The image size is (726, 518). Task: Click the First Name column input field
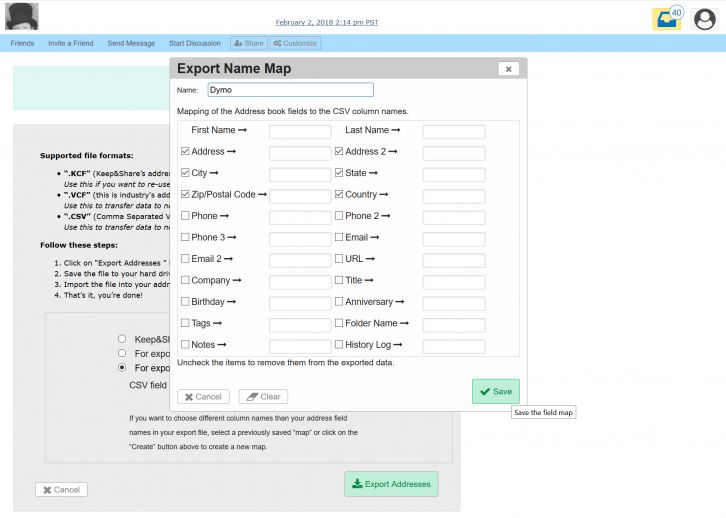point(300,132)
